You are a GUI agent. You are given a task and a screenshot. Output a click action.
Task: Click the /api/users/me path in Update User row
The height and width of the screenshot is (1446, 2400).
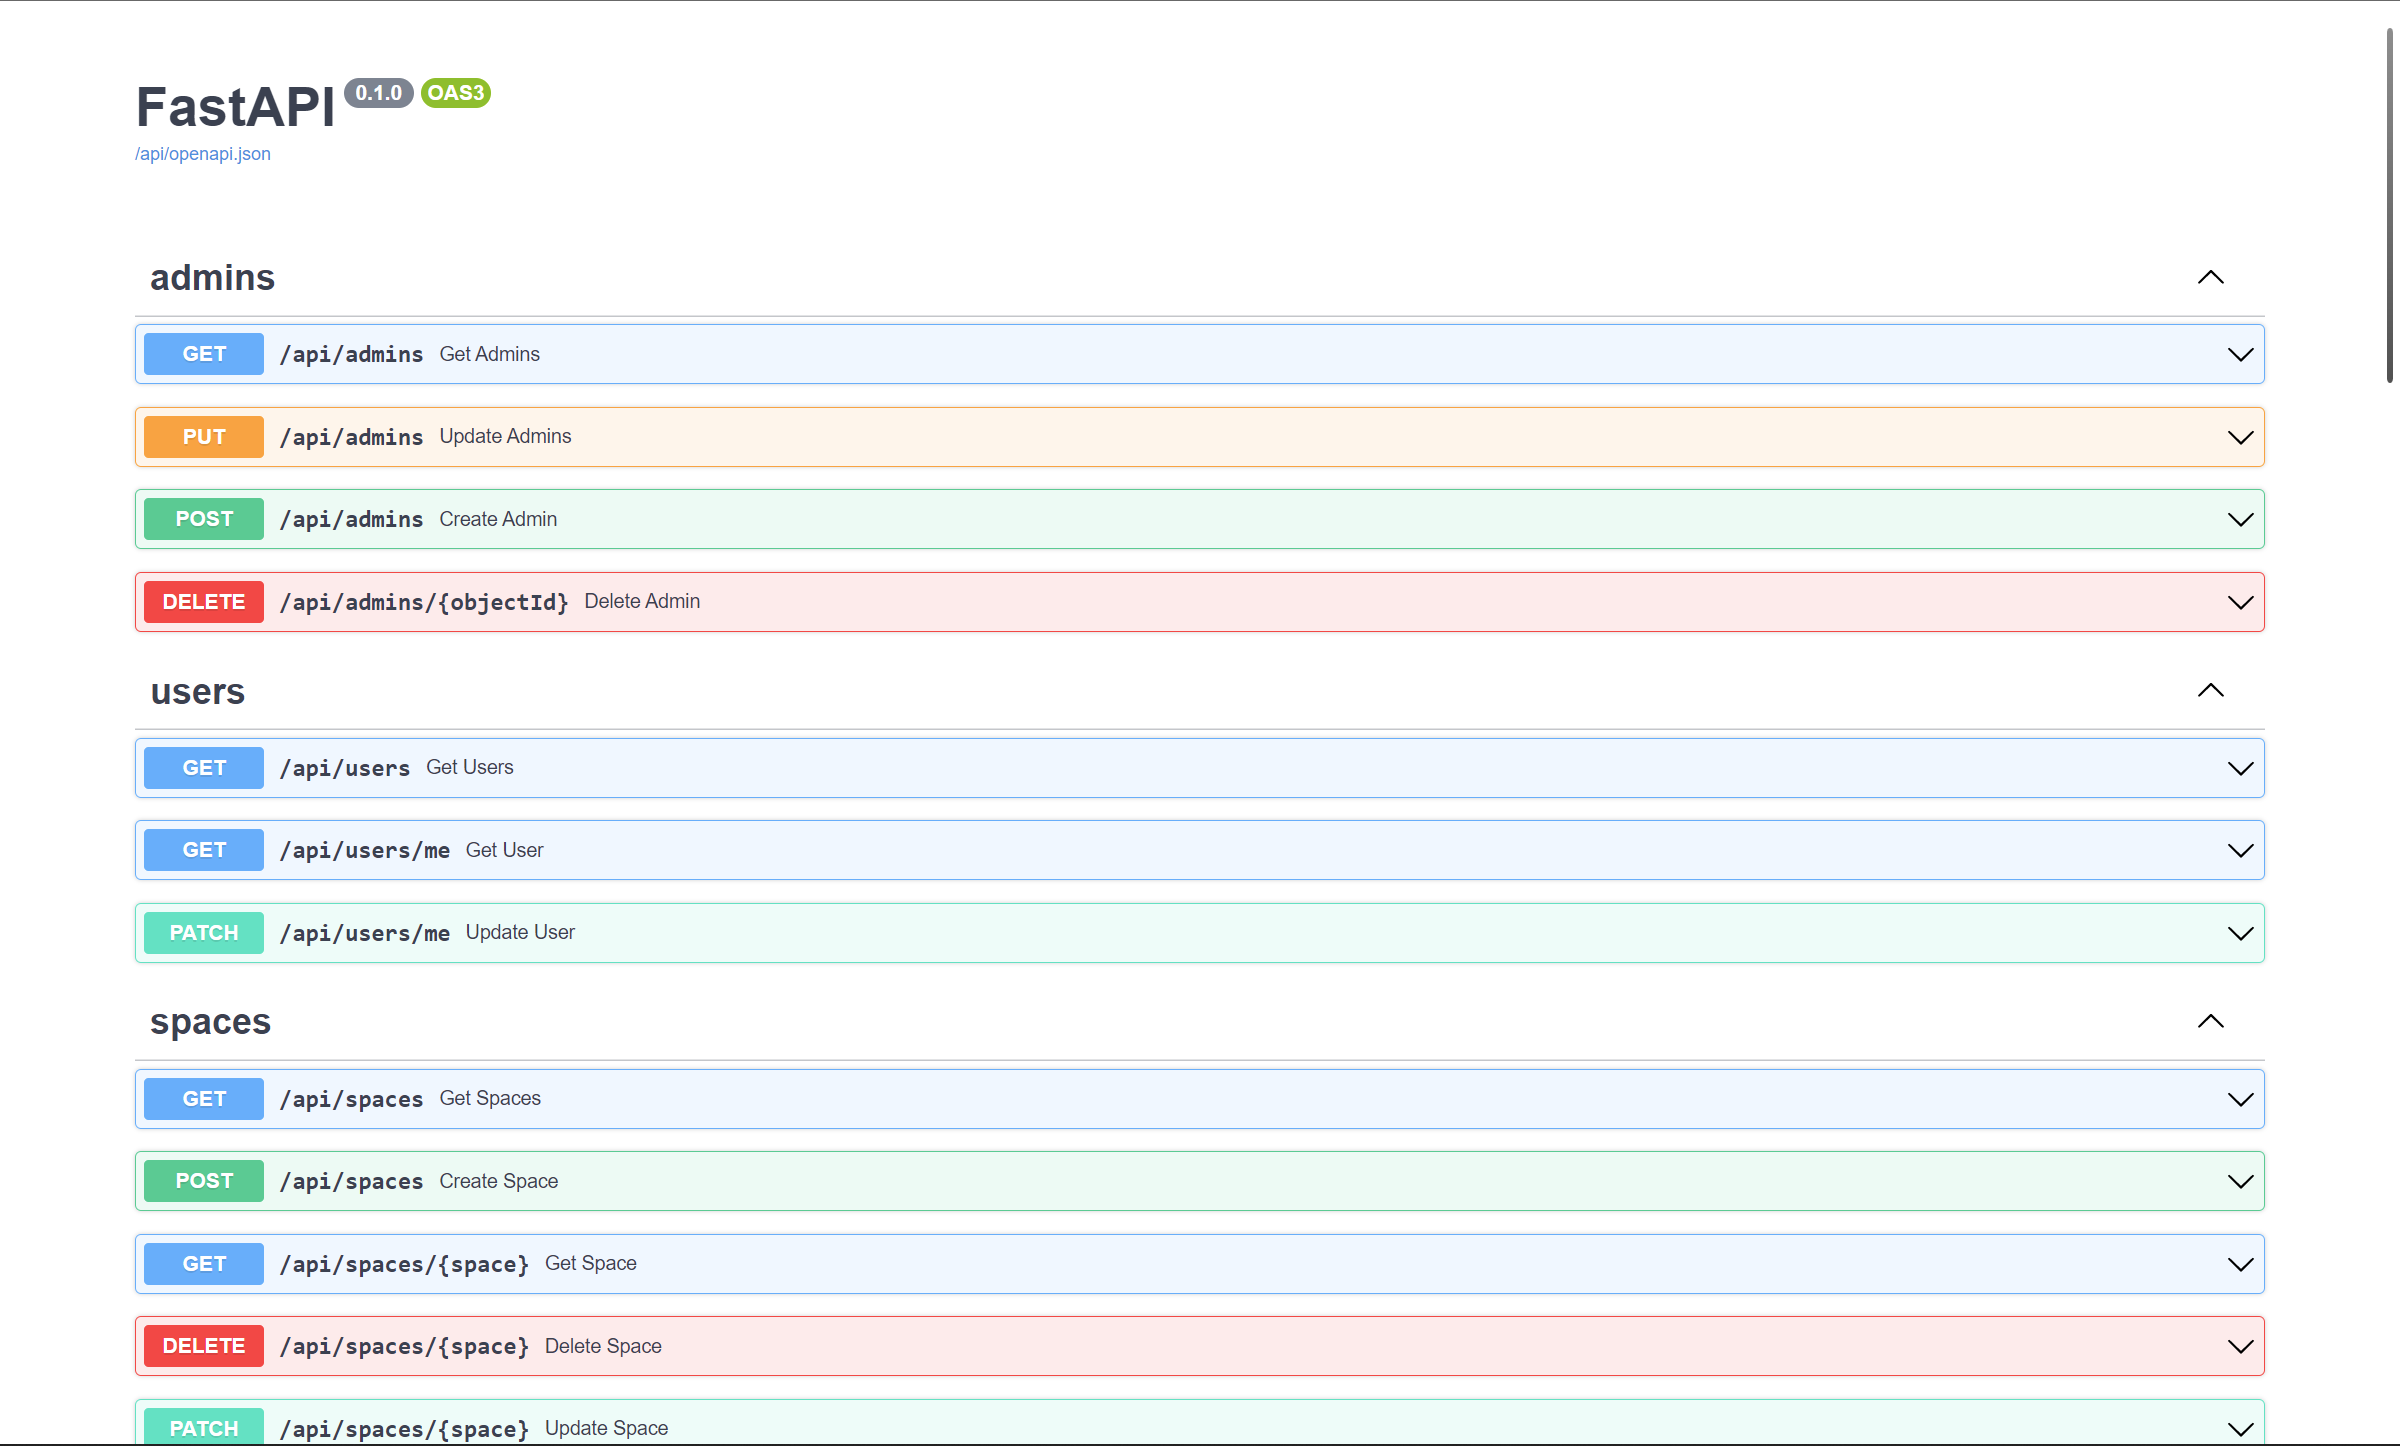(365, 934)
